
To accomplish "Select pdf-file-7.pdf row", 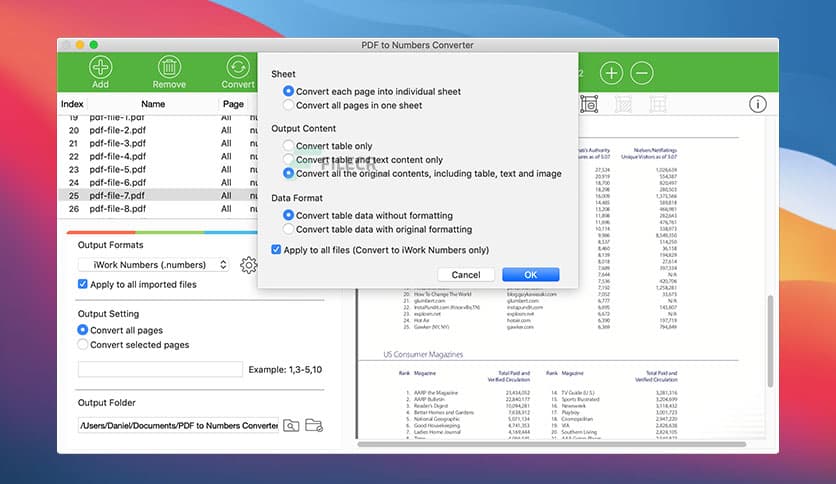I will tap(158, 196).
